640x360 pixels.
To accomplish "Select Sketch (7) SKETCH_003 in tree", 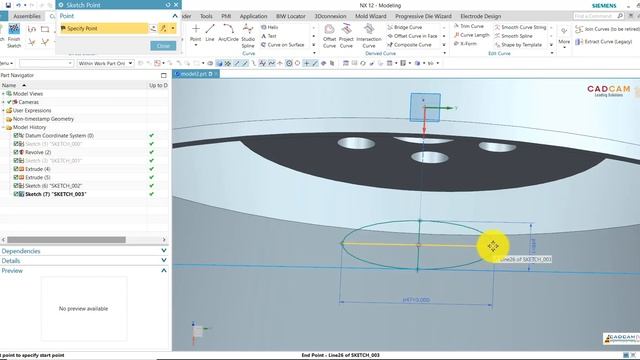I will (x=56, y=194).
